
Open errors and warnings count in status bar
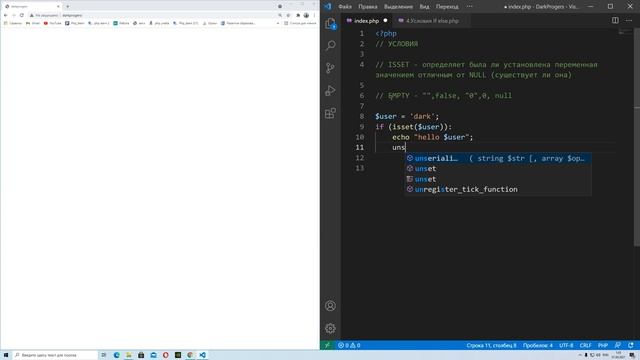pos(349,345)
